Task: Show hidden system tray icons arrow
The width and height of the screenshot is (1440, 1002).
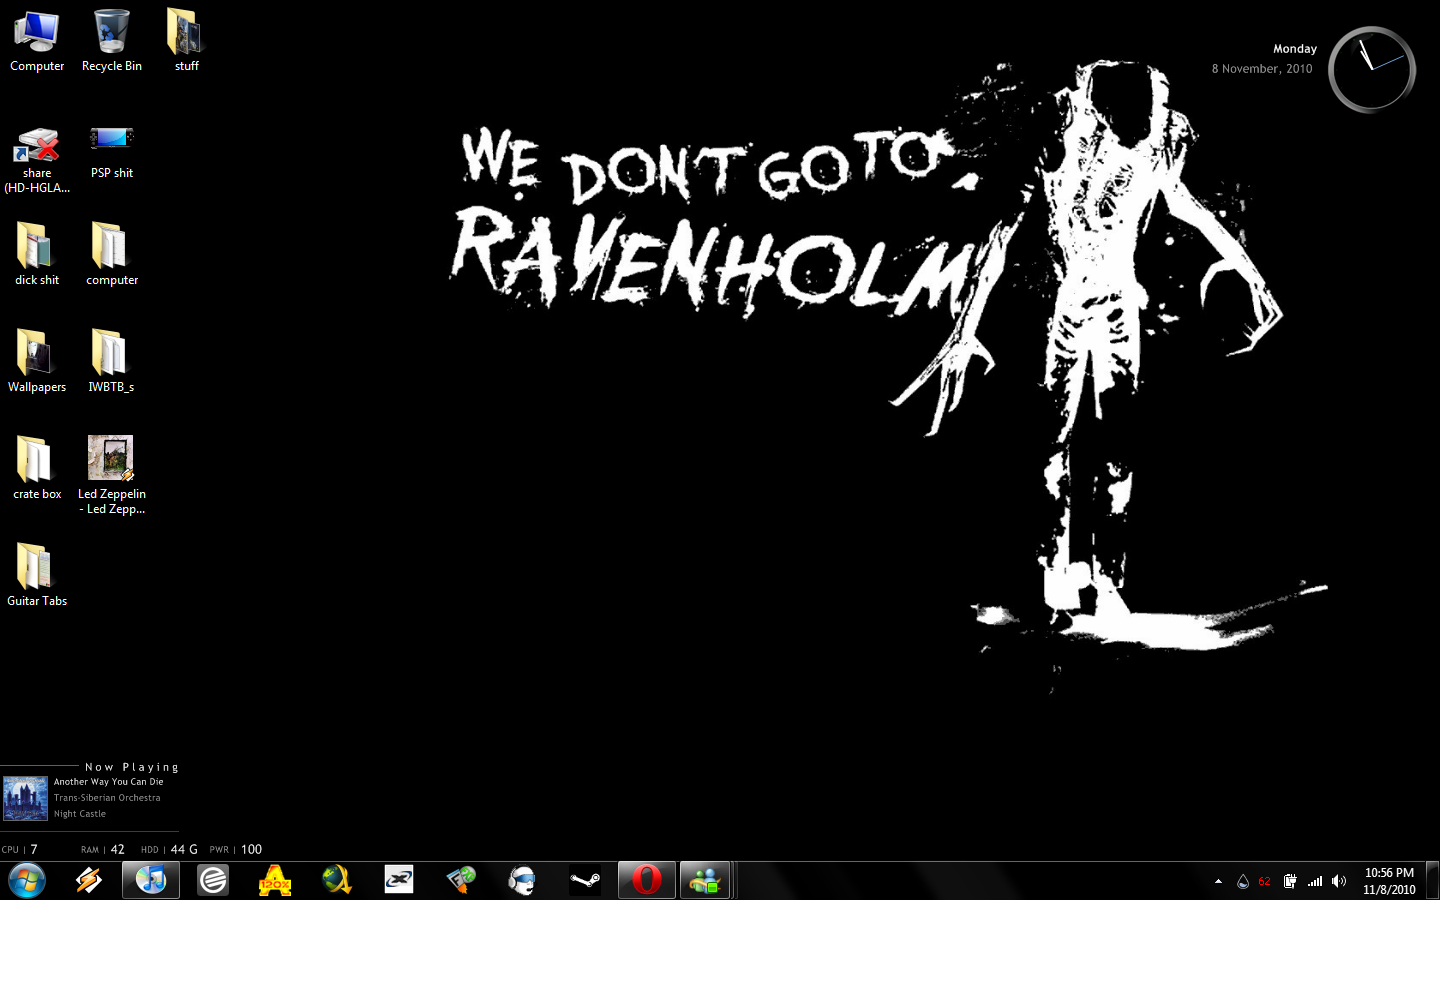Action: point(1218,881)
